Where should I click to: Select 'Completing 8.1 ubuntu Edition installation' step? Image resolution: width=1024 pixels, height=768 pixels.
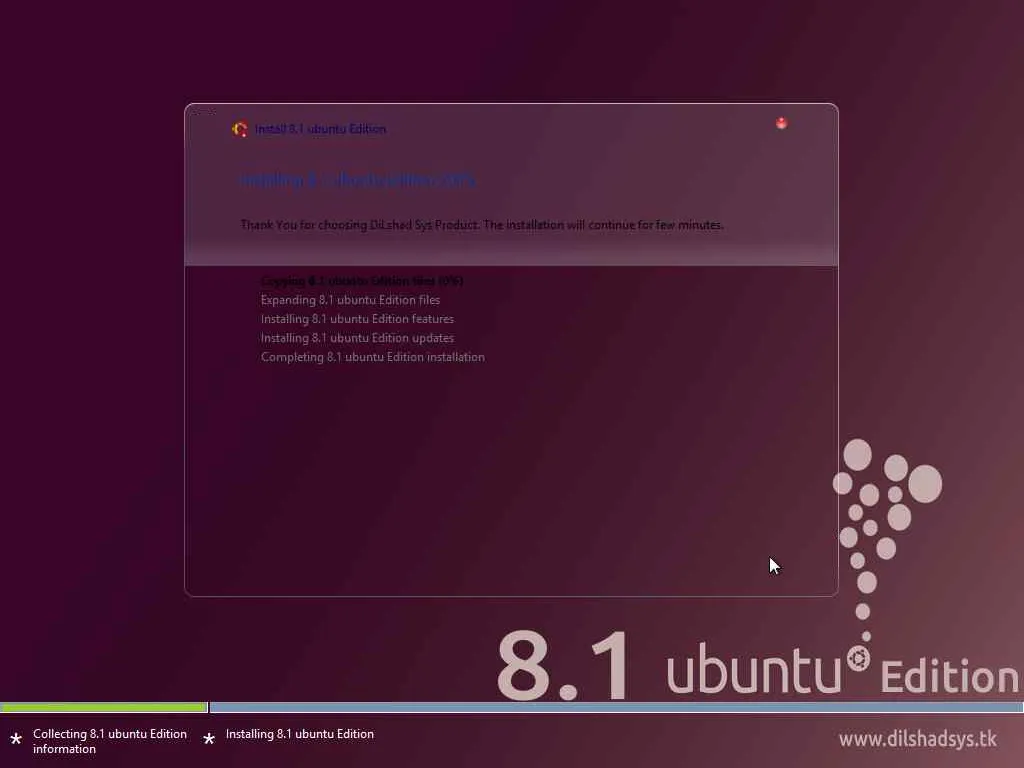372,357
